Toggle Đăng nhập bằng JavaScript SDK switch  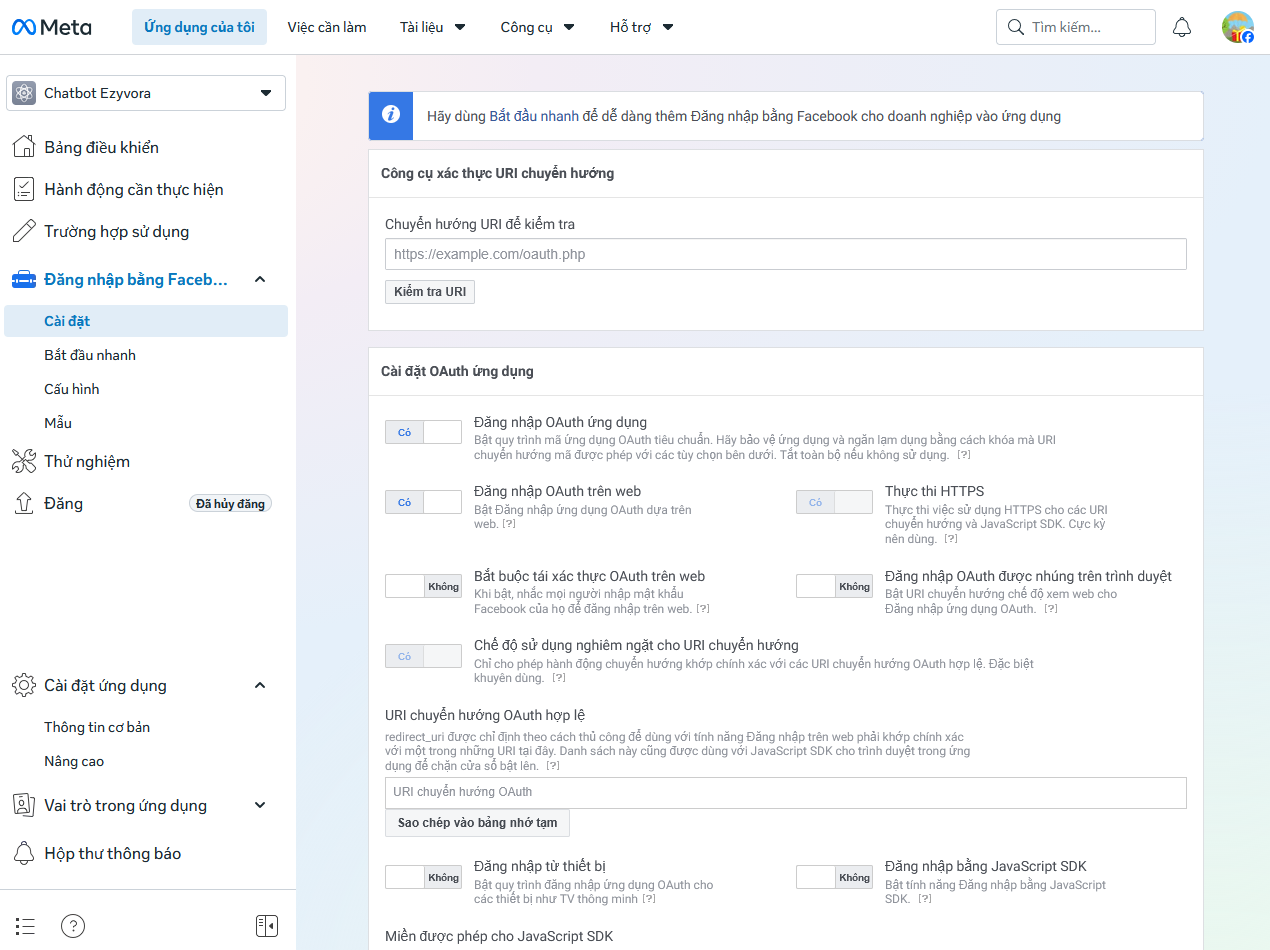834,877
